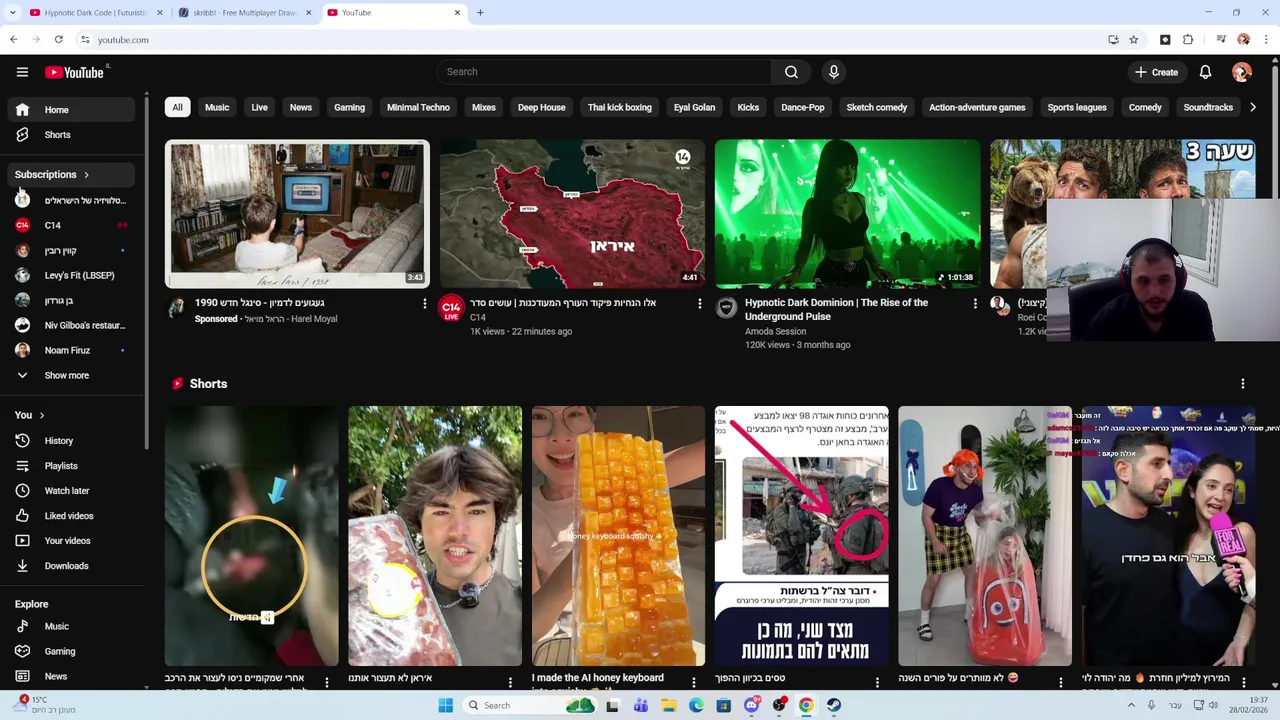The image size is (1280, 720).
Task: Click the YouTube logo
Action: tap(75, 72)
